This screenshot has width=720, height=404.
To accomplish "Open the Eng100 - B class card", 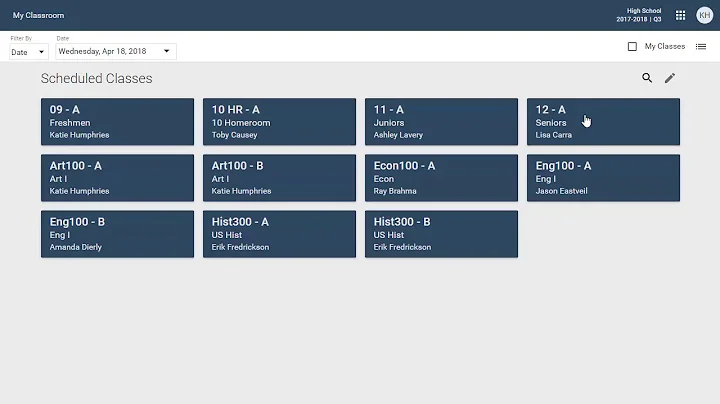I will pos(118,234).
